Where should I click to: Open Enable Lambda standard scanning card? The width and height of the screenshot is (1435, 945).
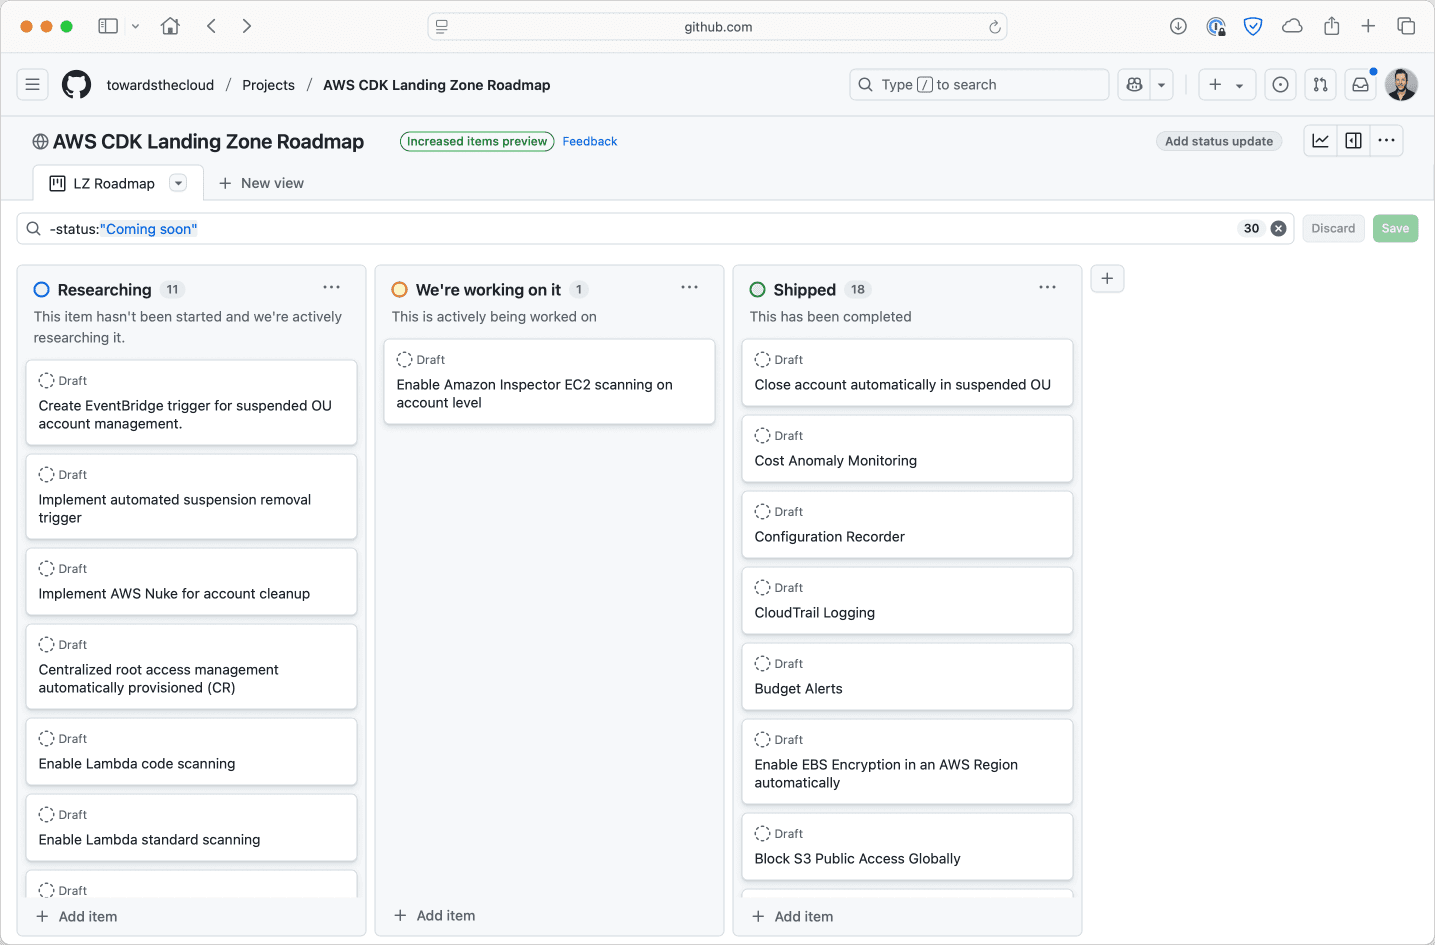pos(191,828)
